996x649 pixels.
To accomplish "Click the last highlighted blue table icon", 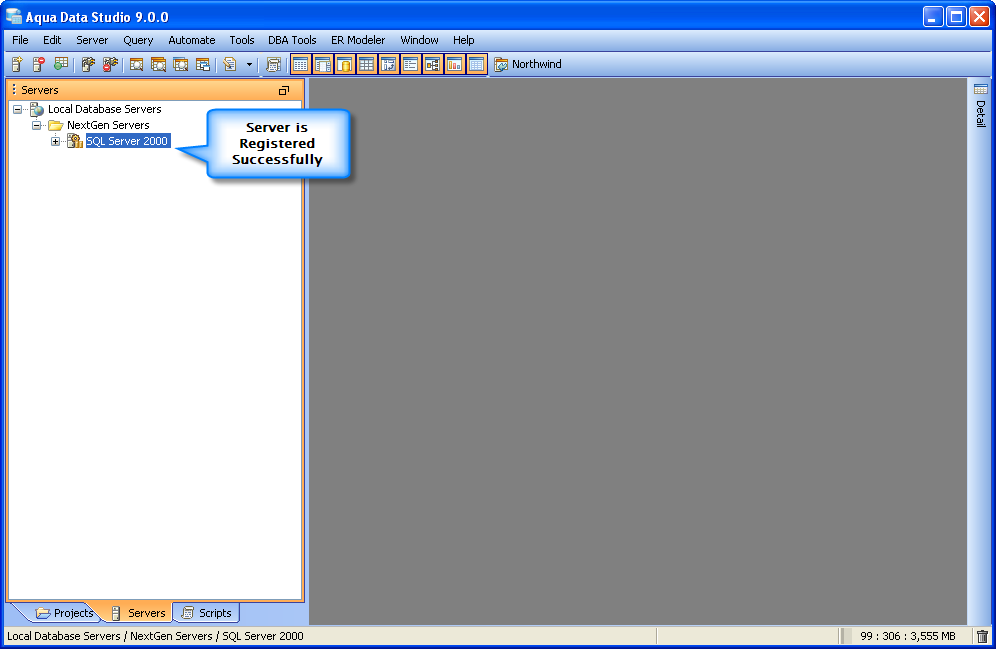I will [476, 64].
